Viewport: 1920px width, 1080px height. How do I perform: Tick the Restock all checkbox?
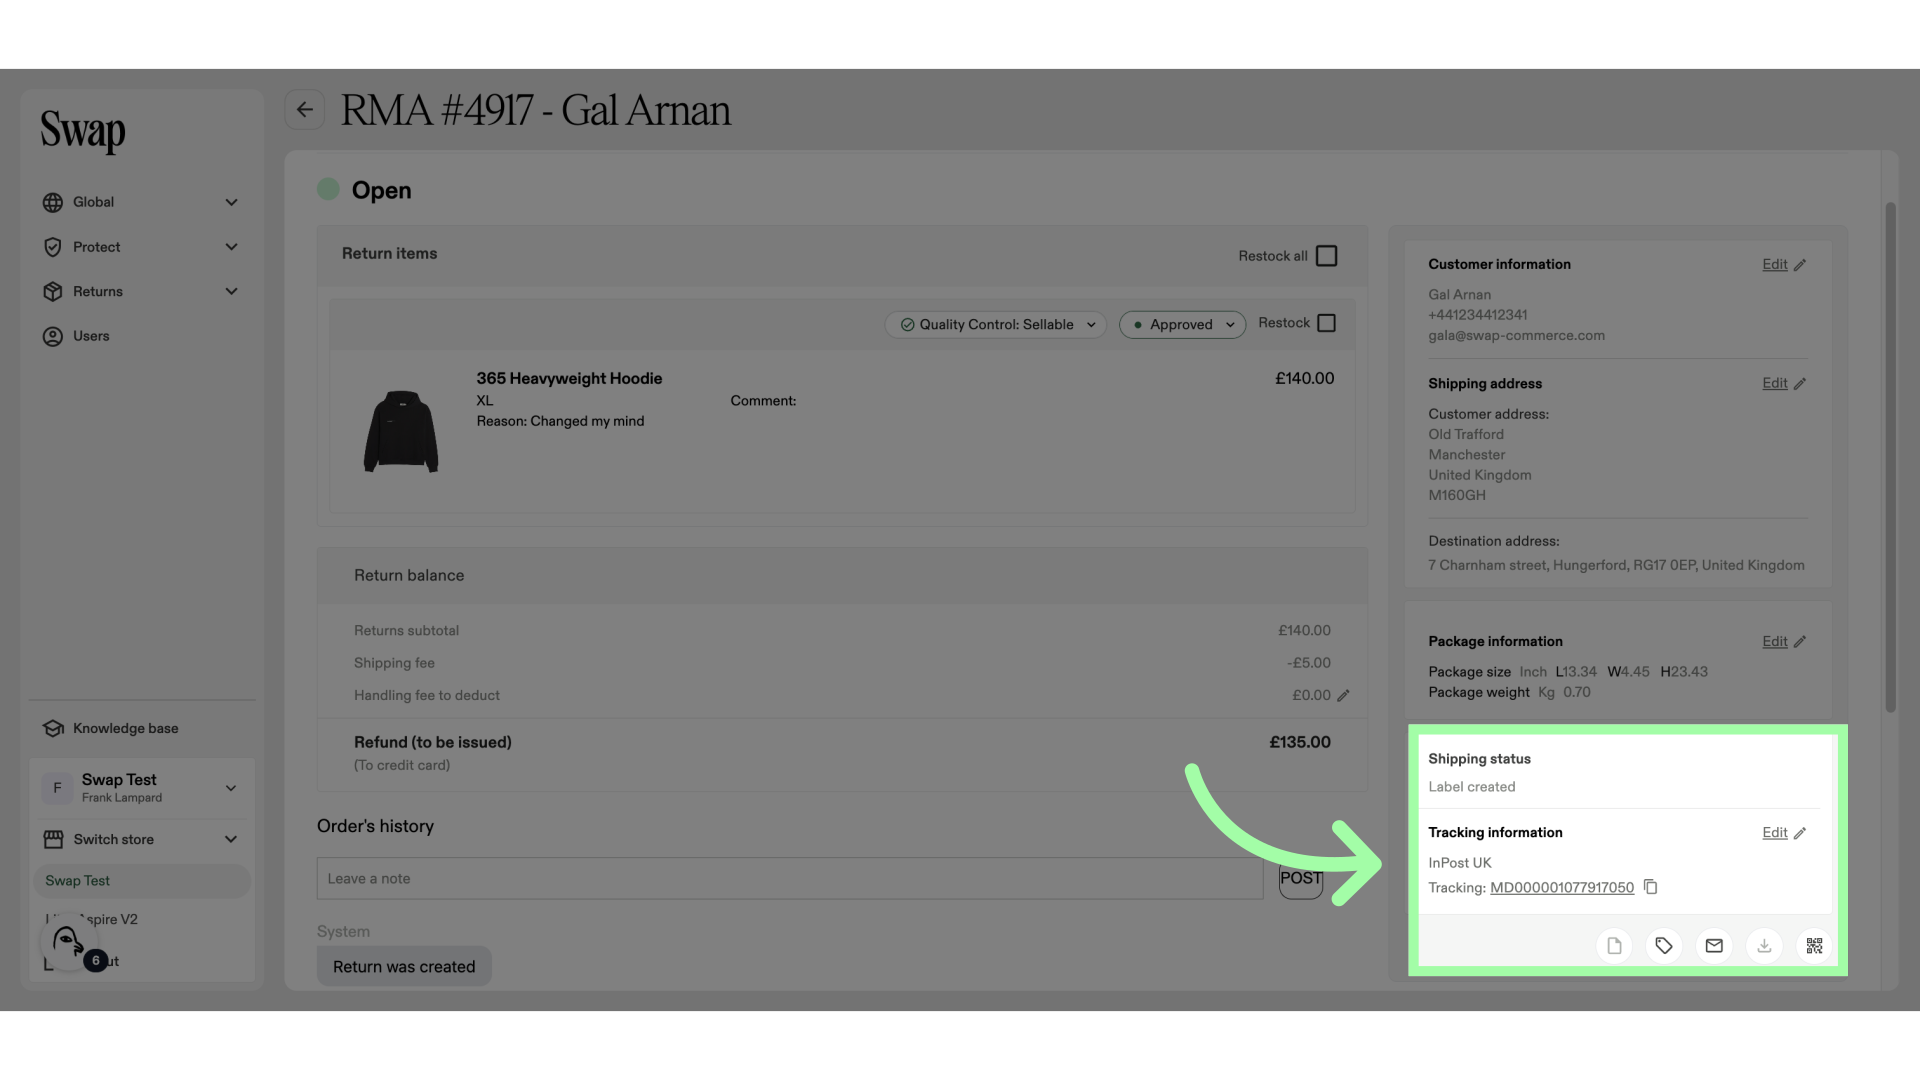point(1326,256)
